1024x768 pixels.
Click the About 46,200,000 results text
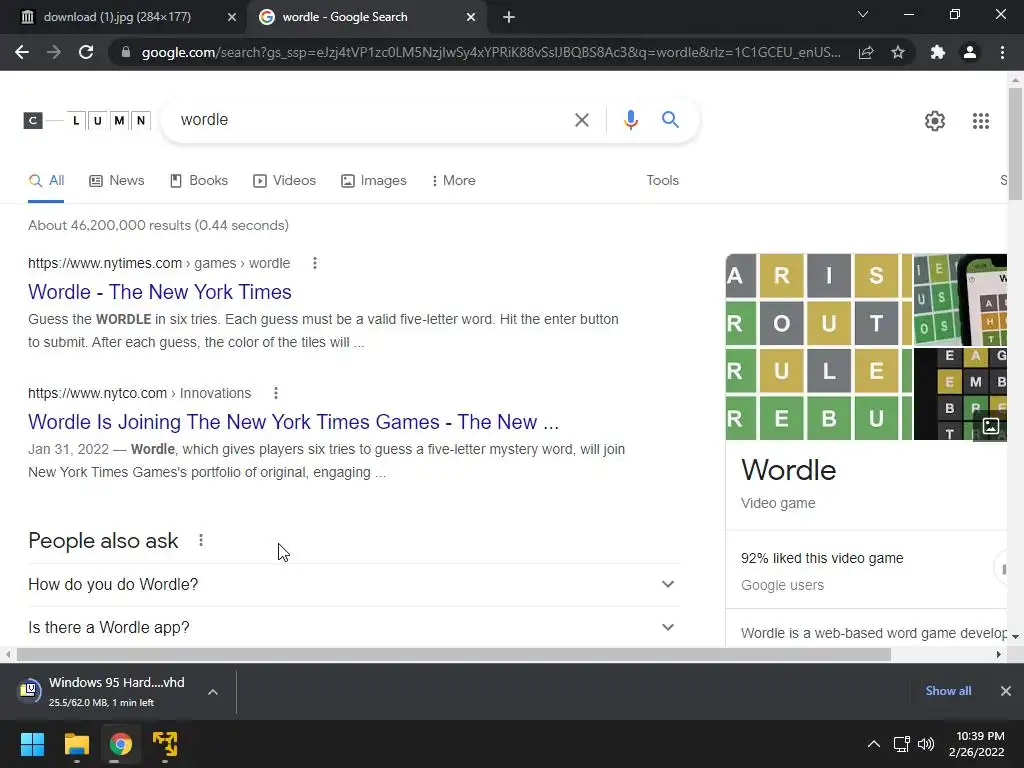[158, 225]
